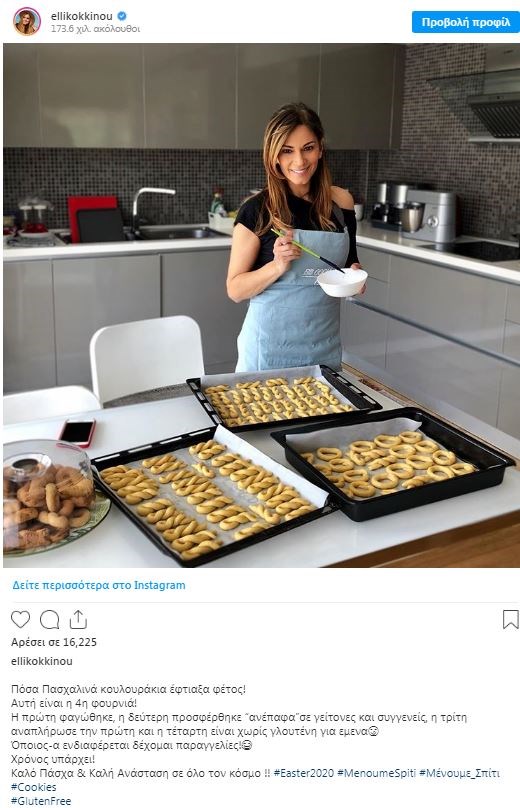Open the #Μένουμε_Σπίτι hashtag

coord(460,773)
